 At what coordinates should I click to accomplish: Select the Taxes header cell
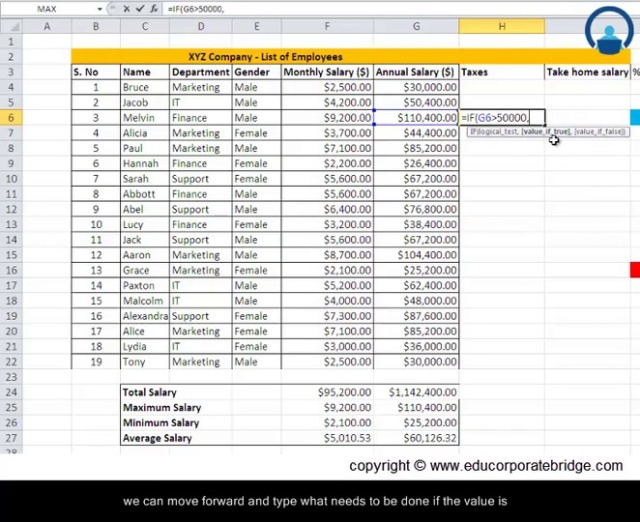pos(502,72)
